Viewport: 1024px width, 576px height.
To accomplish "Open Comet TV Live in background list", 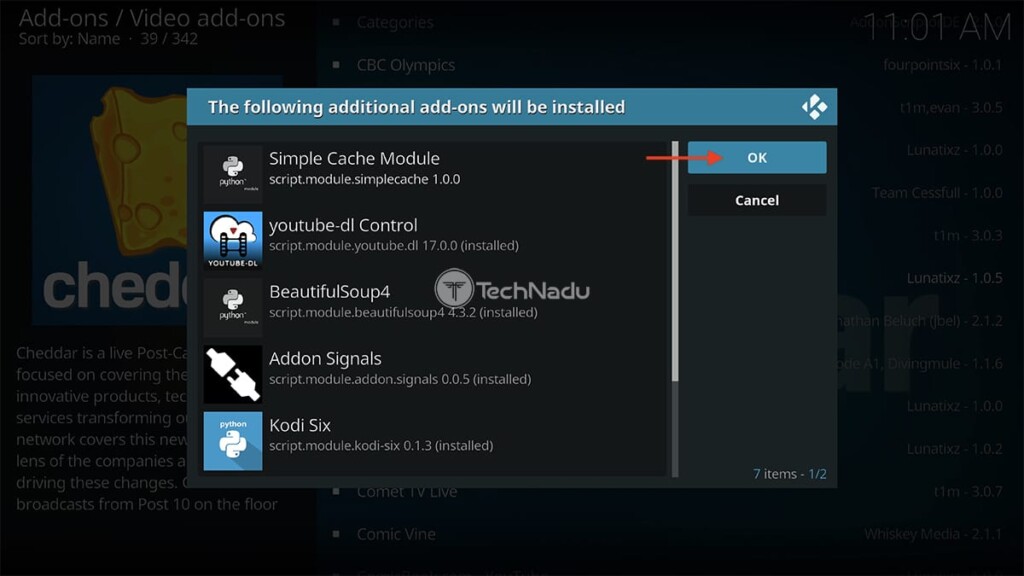I will tap(406, 492).
